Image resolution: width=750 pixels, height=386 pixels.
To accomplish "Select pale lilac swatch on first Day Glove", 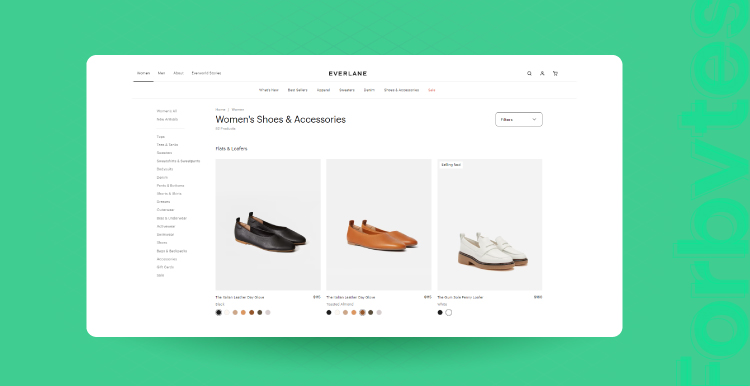I will (268, 312).
